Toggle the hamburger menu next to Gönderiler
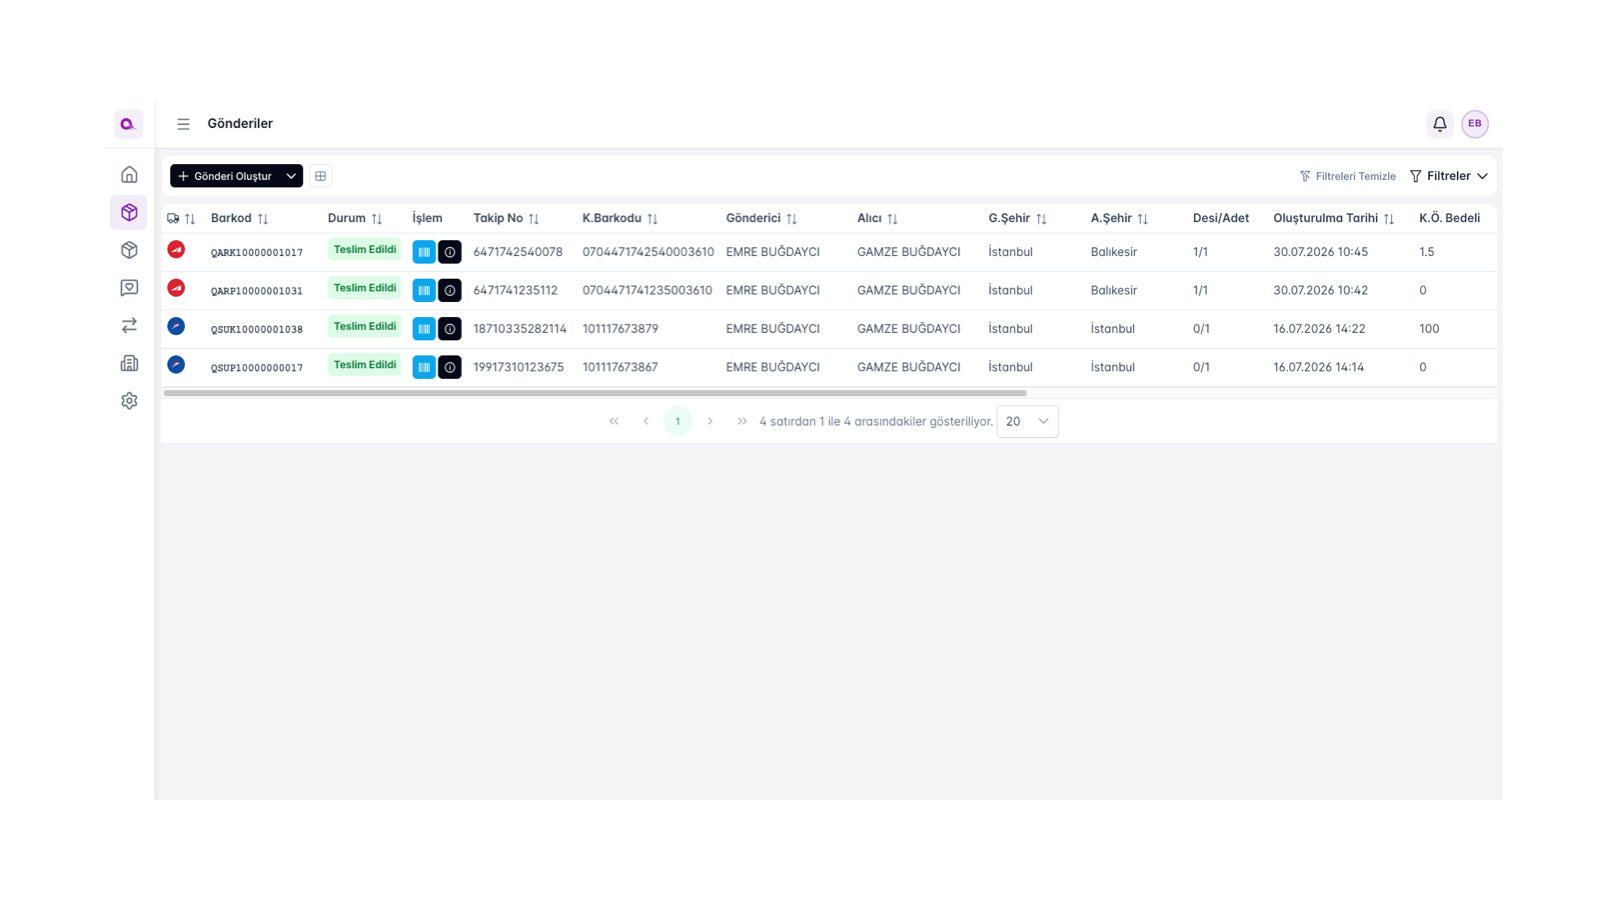 click(x=183, y=124)
